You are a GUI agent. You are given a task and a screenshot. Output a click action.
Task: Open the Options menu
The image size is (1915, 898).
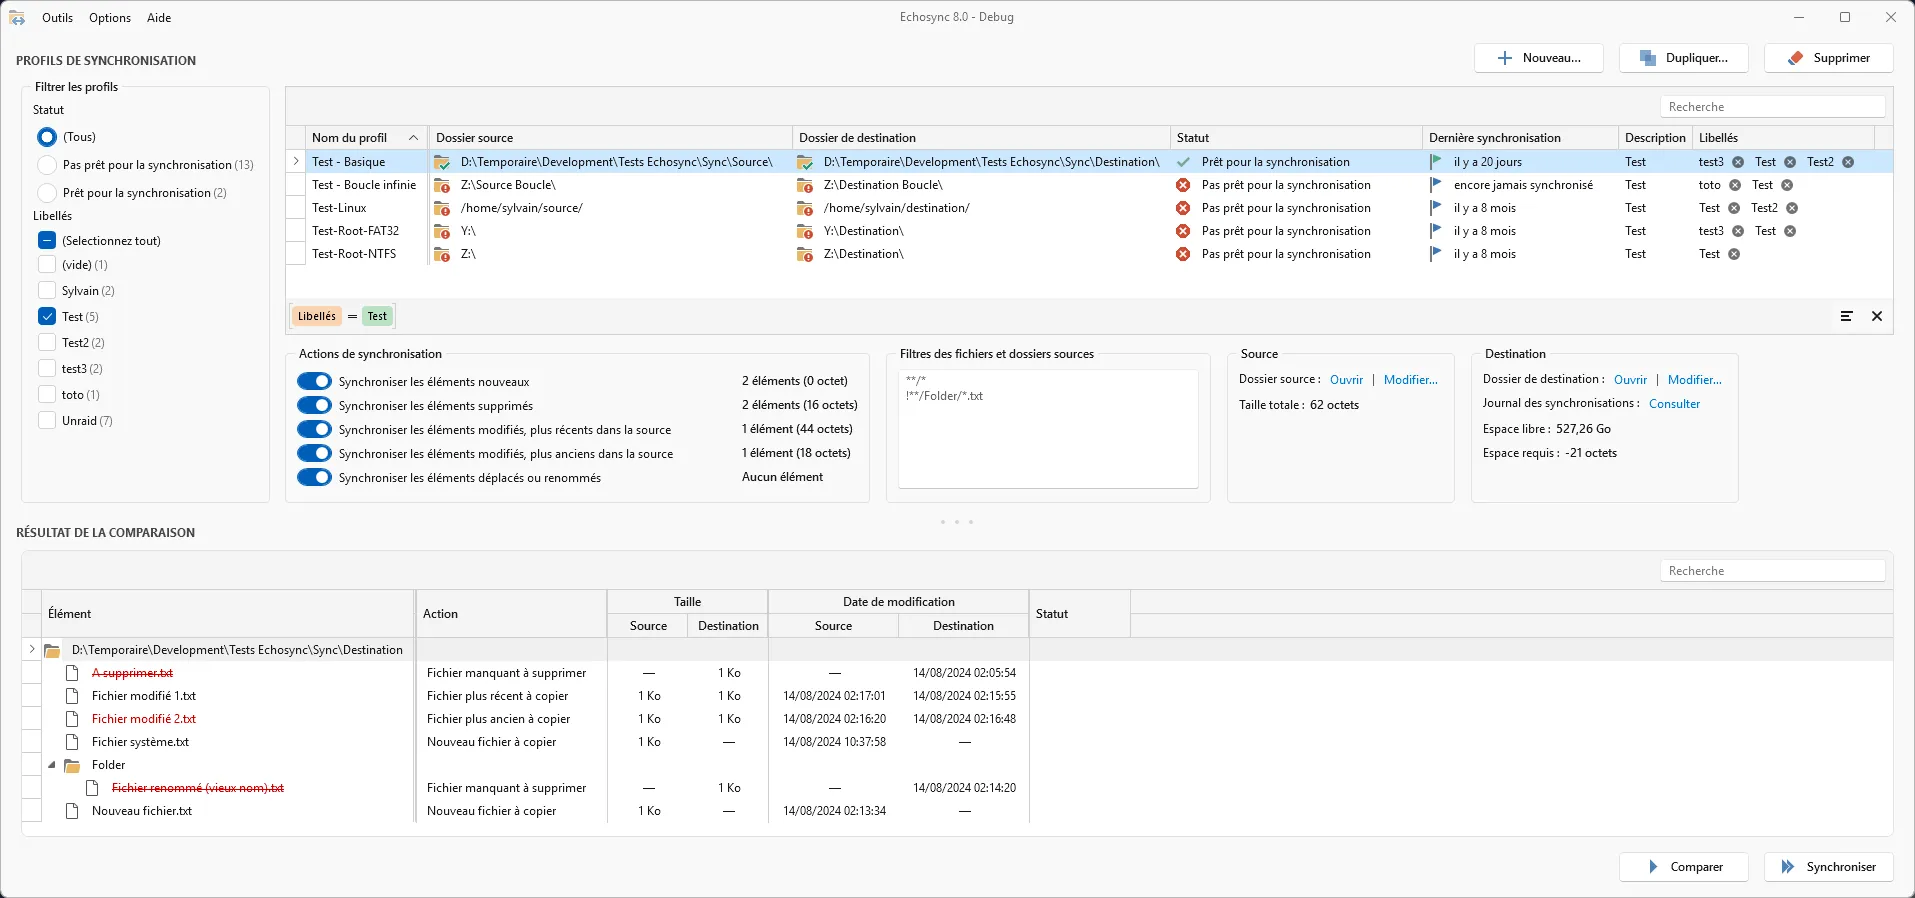point(110,18)
